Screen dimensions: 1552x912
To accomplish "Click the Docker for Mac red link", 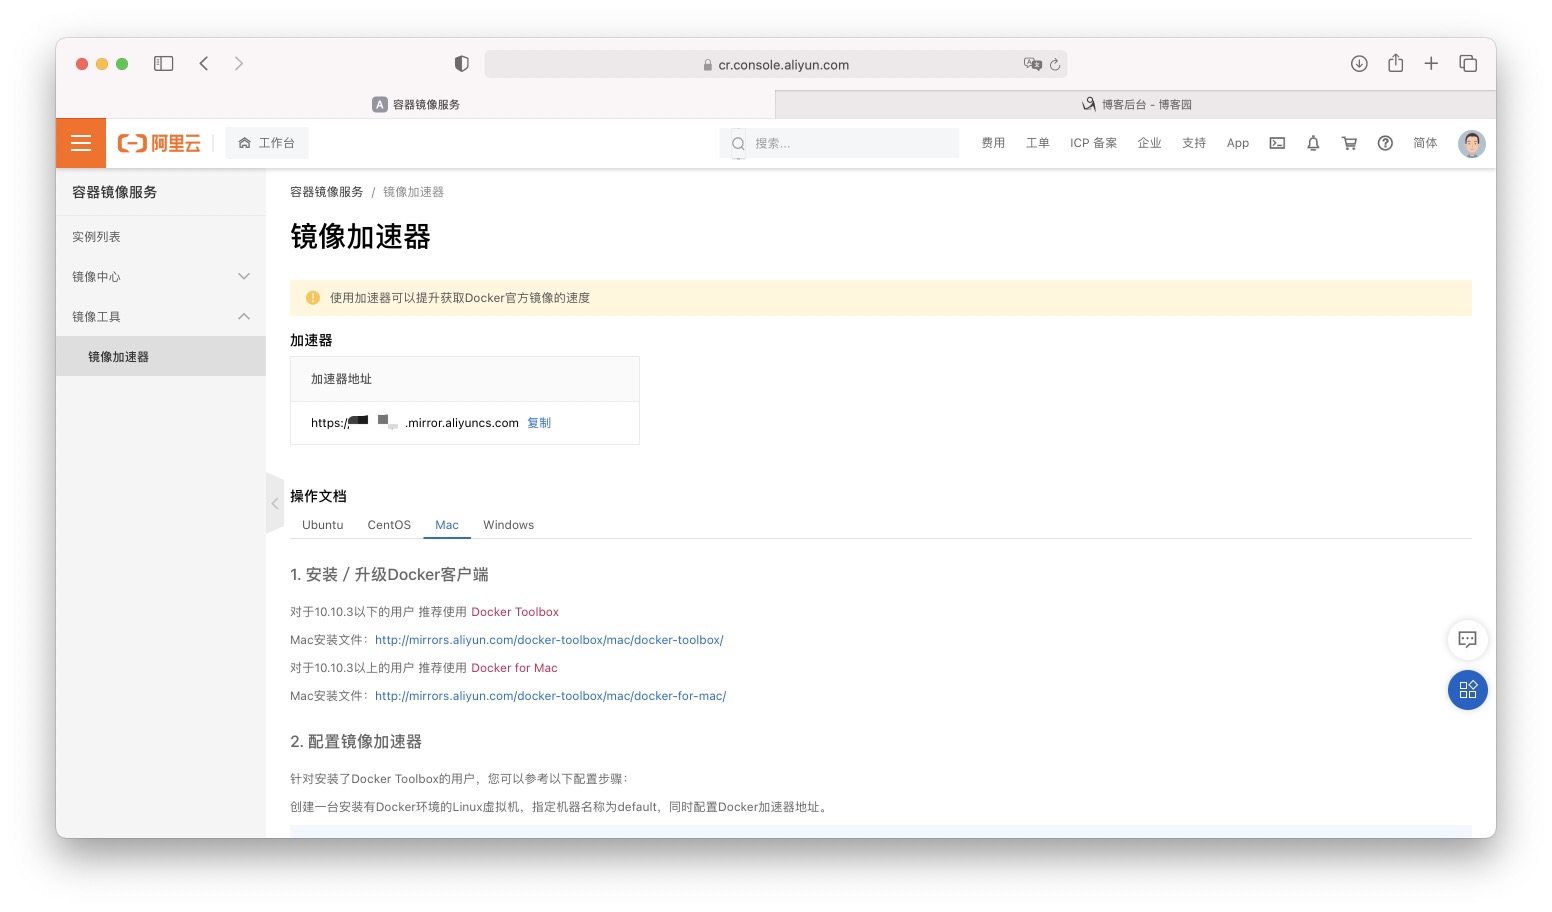I will point(514,668).
